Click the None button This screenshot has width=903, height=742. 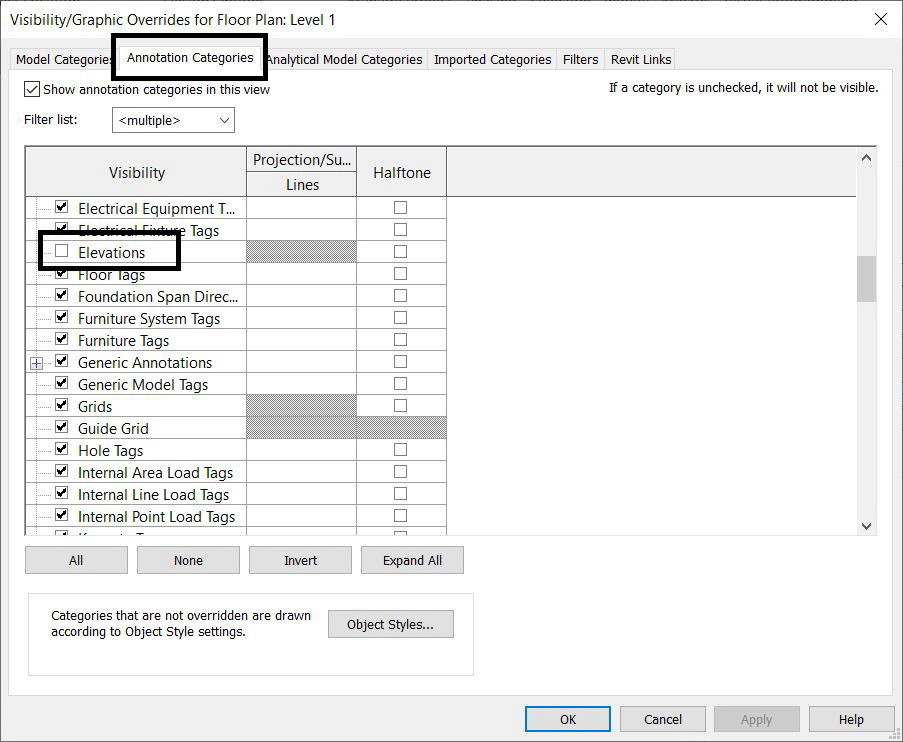click(x=188, y=560)
